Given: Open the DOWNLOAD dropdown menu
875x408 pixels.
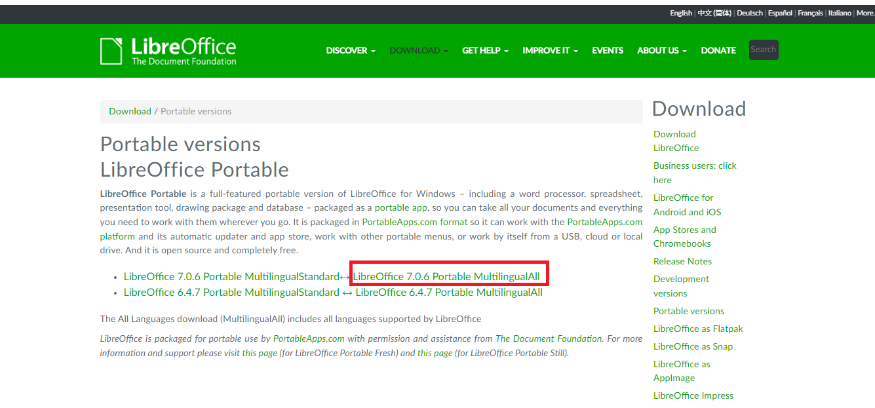Looking at the screenshot, I should click(419, 51).
